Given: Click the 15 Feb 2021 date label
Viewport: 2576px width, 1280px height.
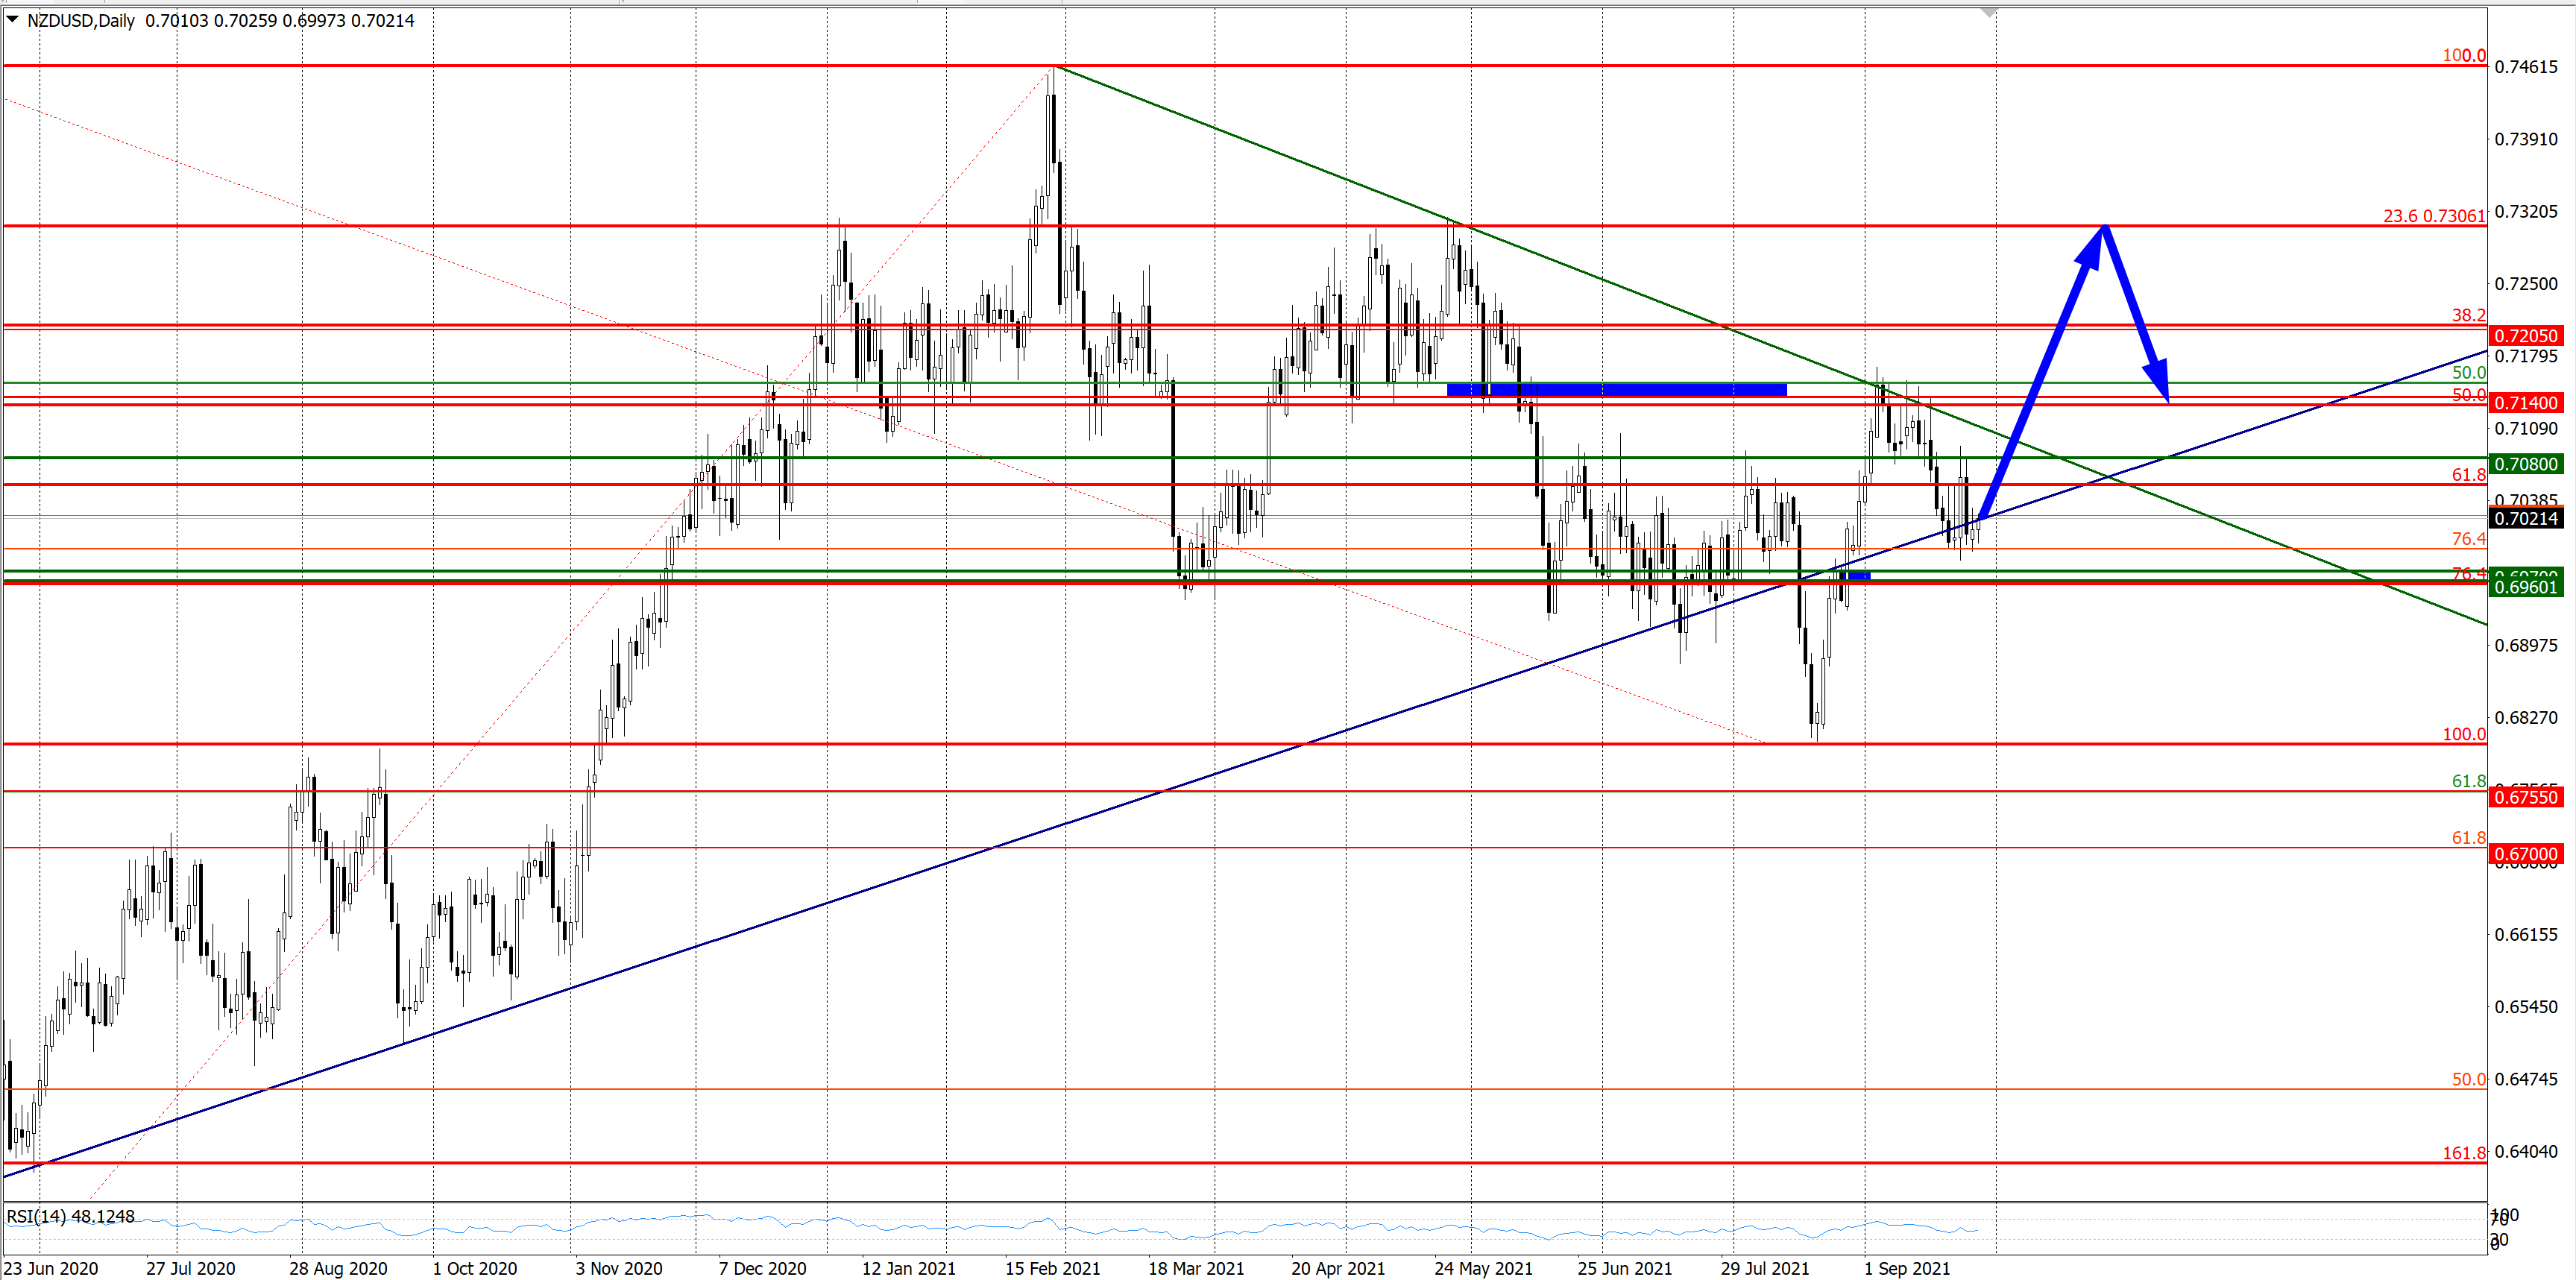Looking at the screenshot, I should [1052, 1268].
